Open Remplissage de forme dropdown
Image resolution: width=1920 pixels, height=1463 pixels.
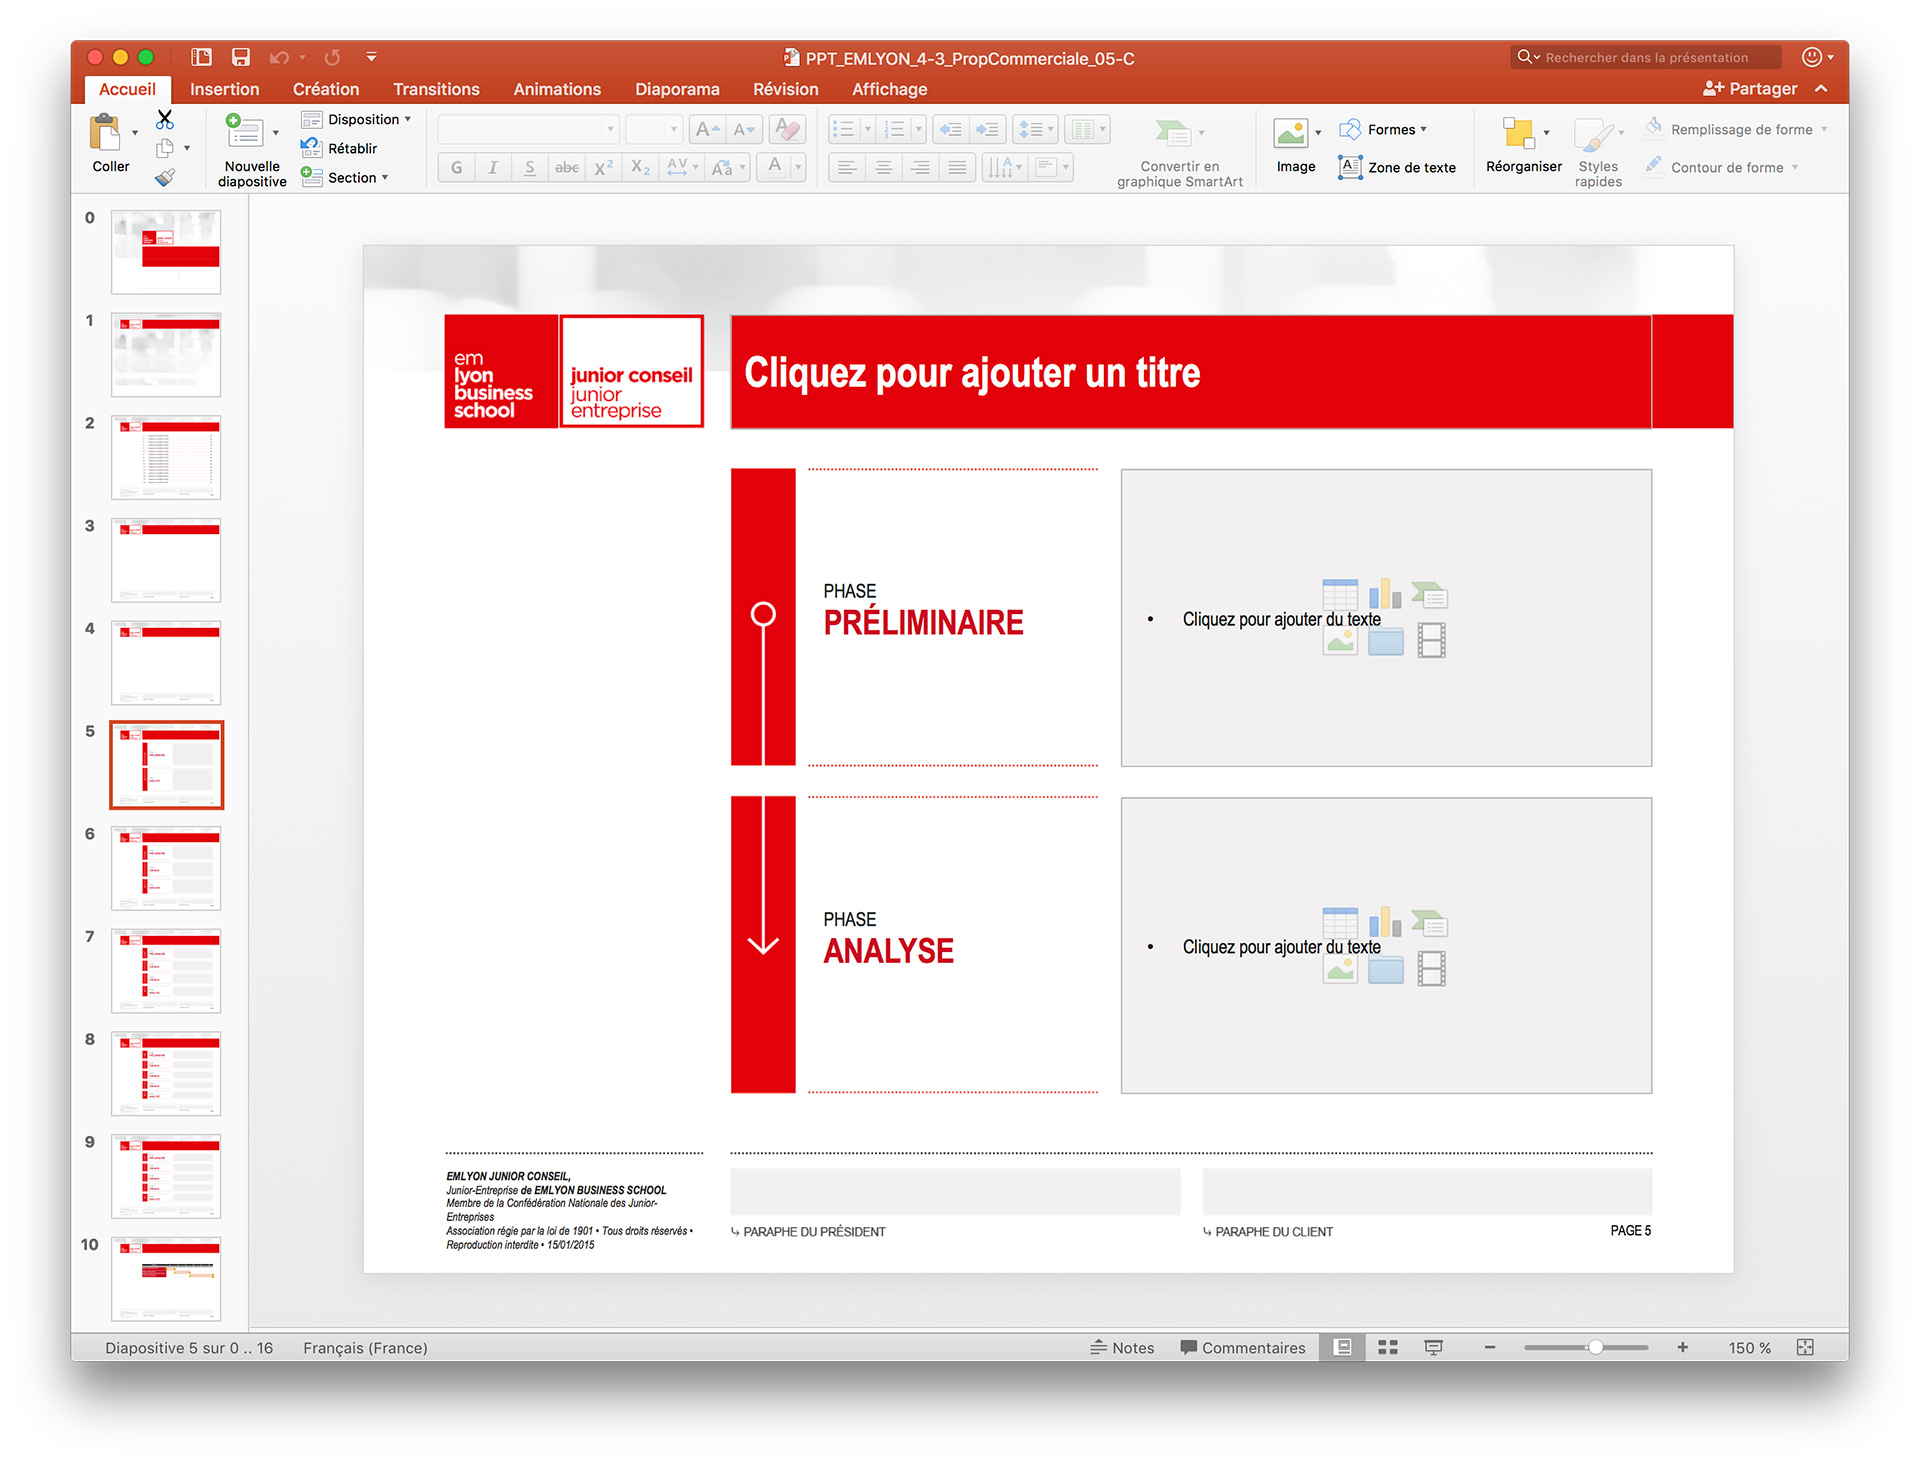click(x=1736, y=129)
